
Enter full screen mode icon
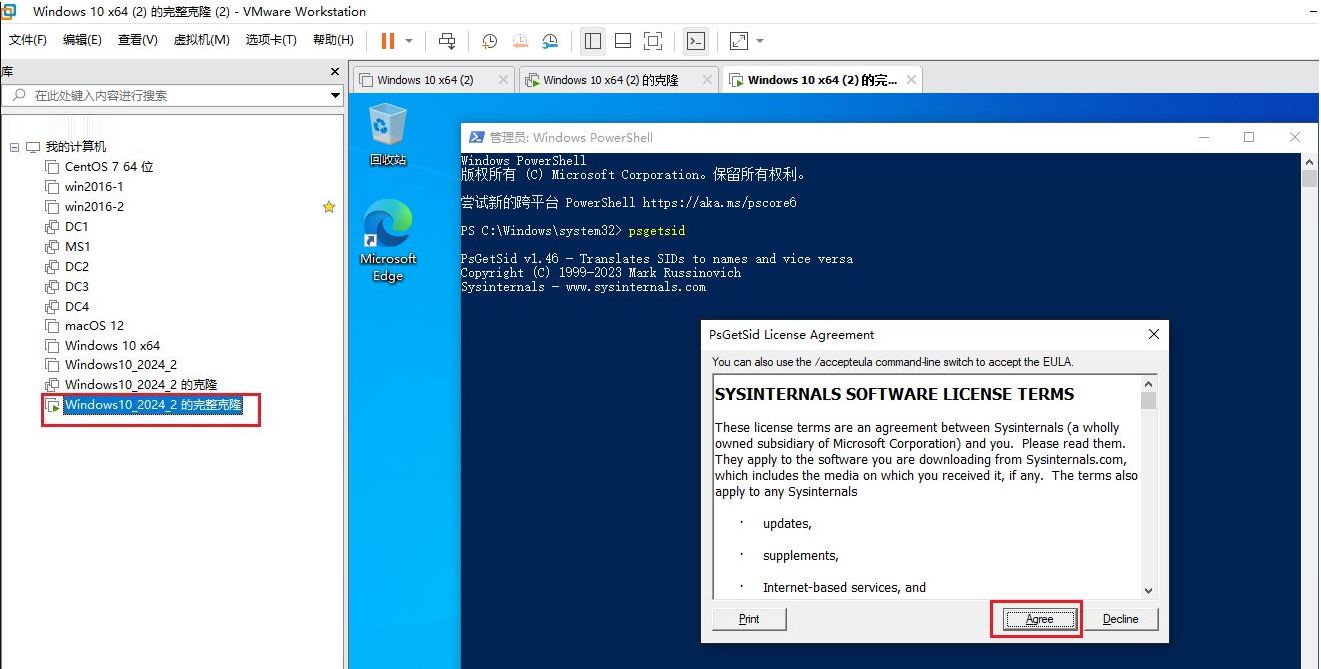pyautogui.click(x=653, y=41)
